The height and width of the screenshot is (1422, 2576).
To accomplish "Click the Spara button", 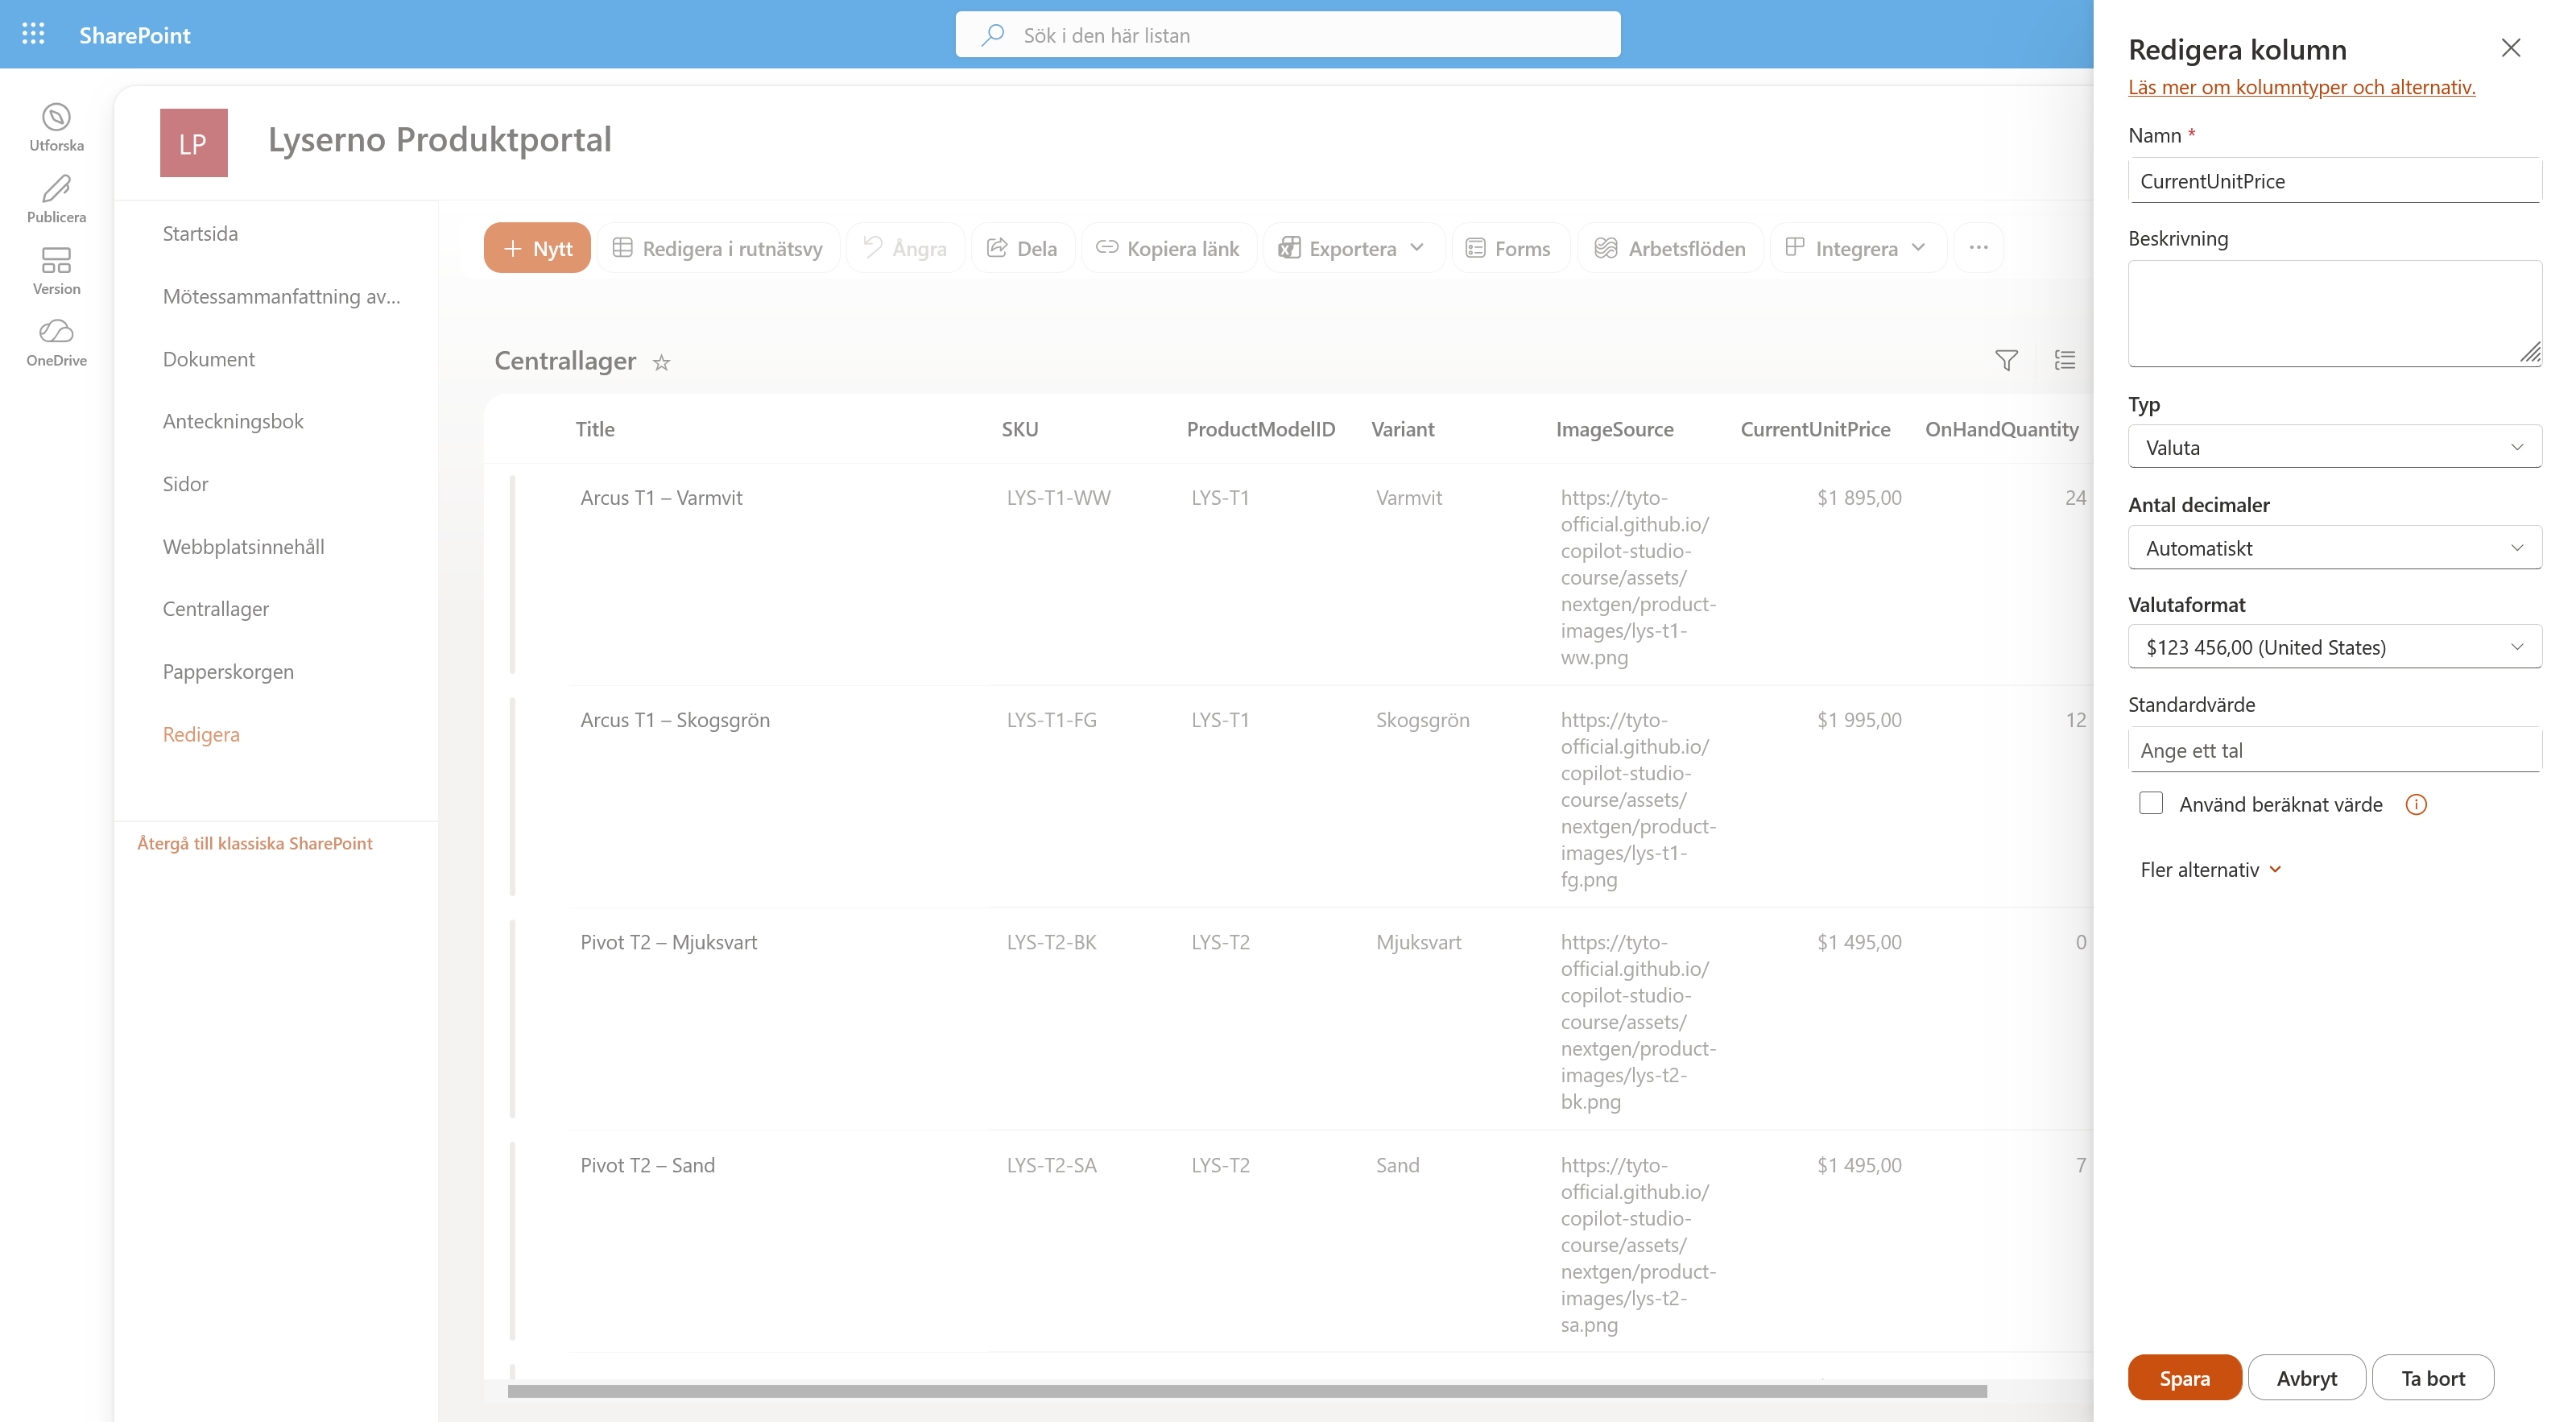I will pos(2184,1378).
